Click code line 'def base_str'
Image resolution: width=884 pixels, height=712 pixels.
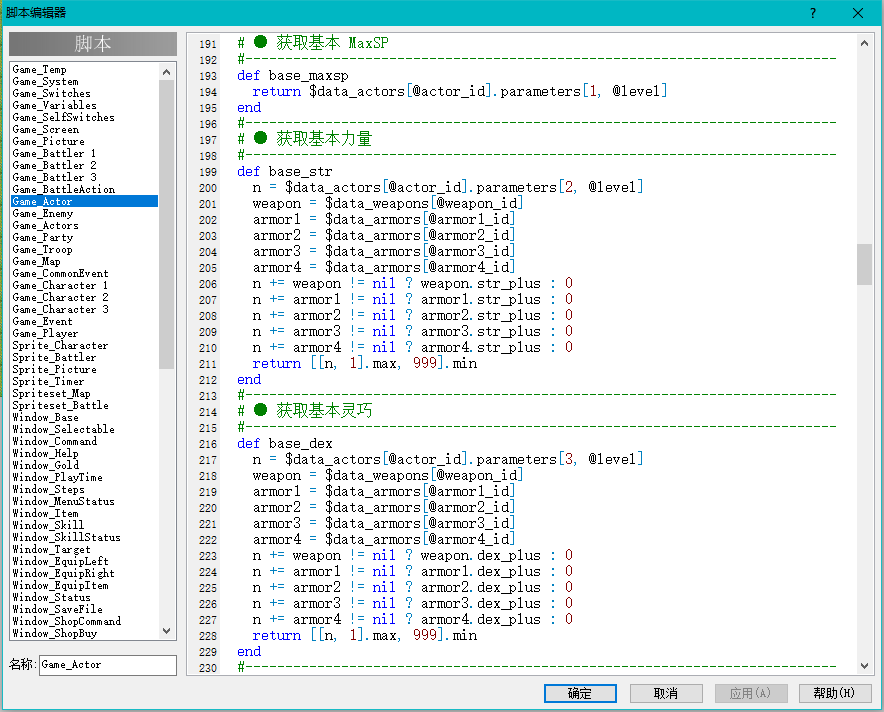285,171
